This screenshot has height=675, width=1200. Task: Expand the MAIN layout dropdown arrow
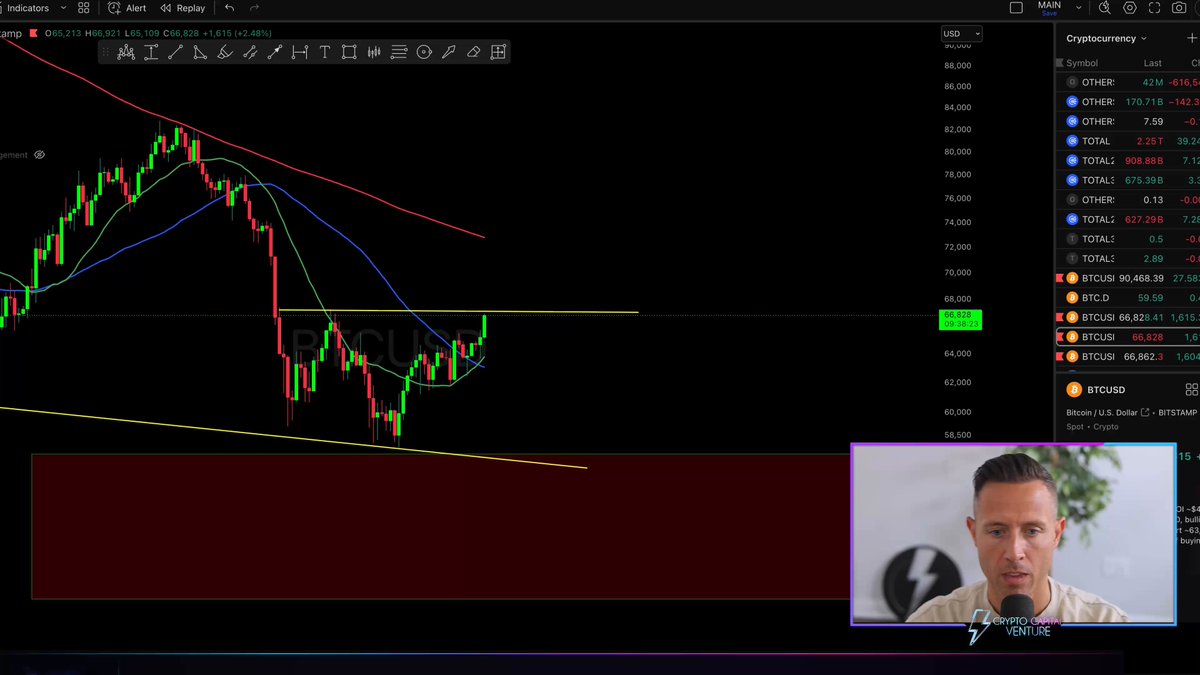pos(1078,7)
